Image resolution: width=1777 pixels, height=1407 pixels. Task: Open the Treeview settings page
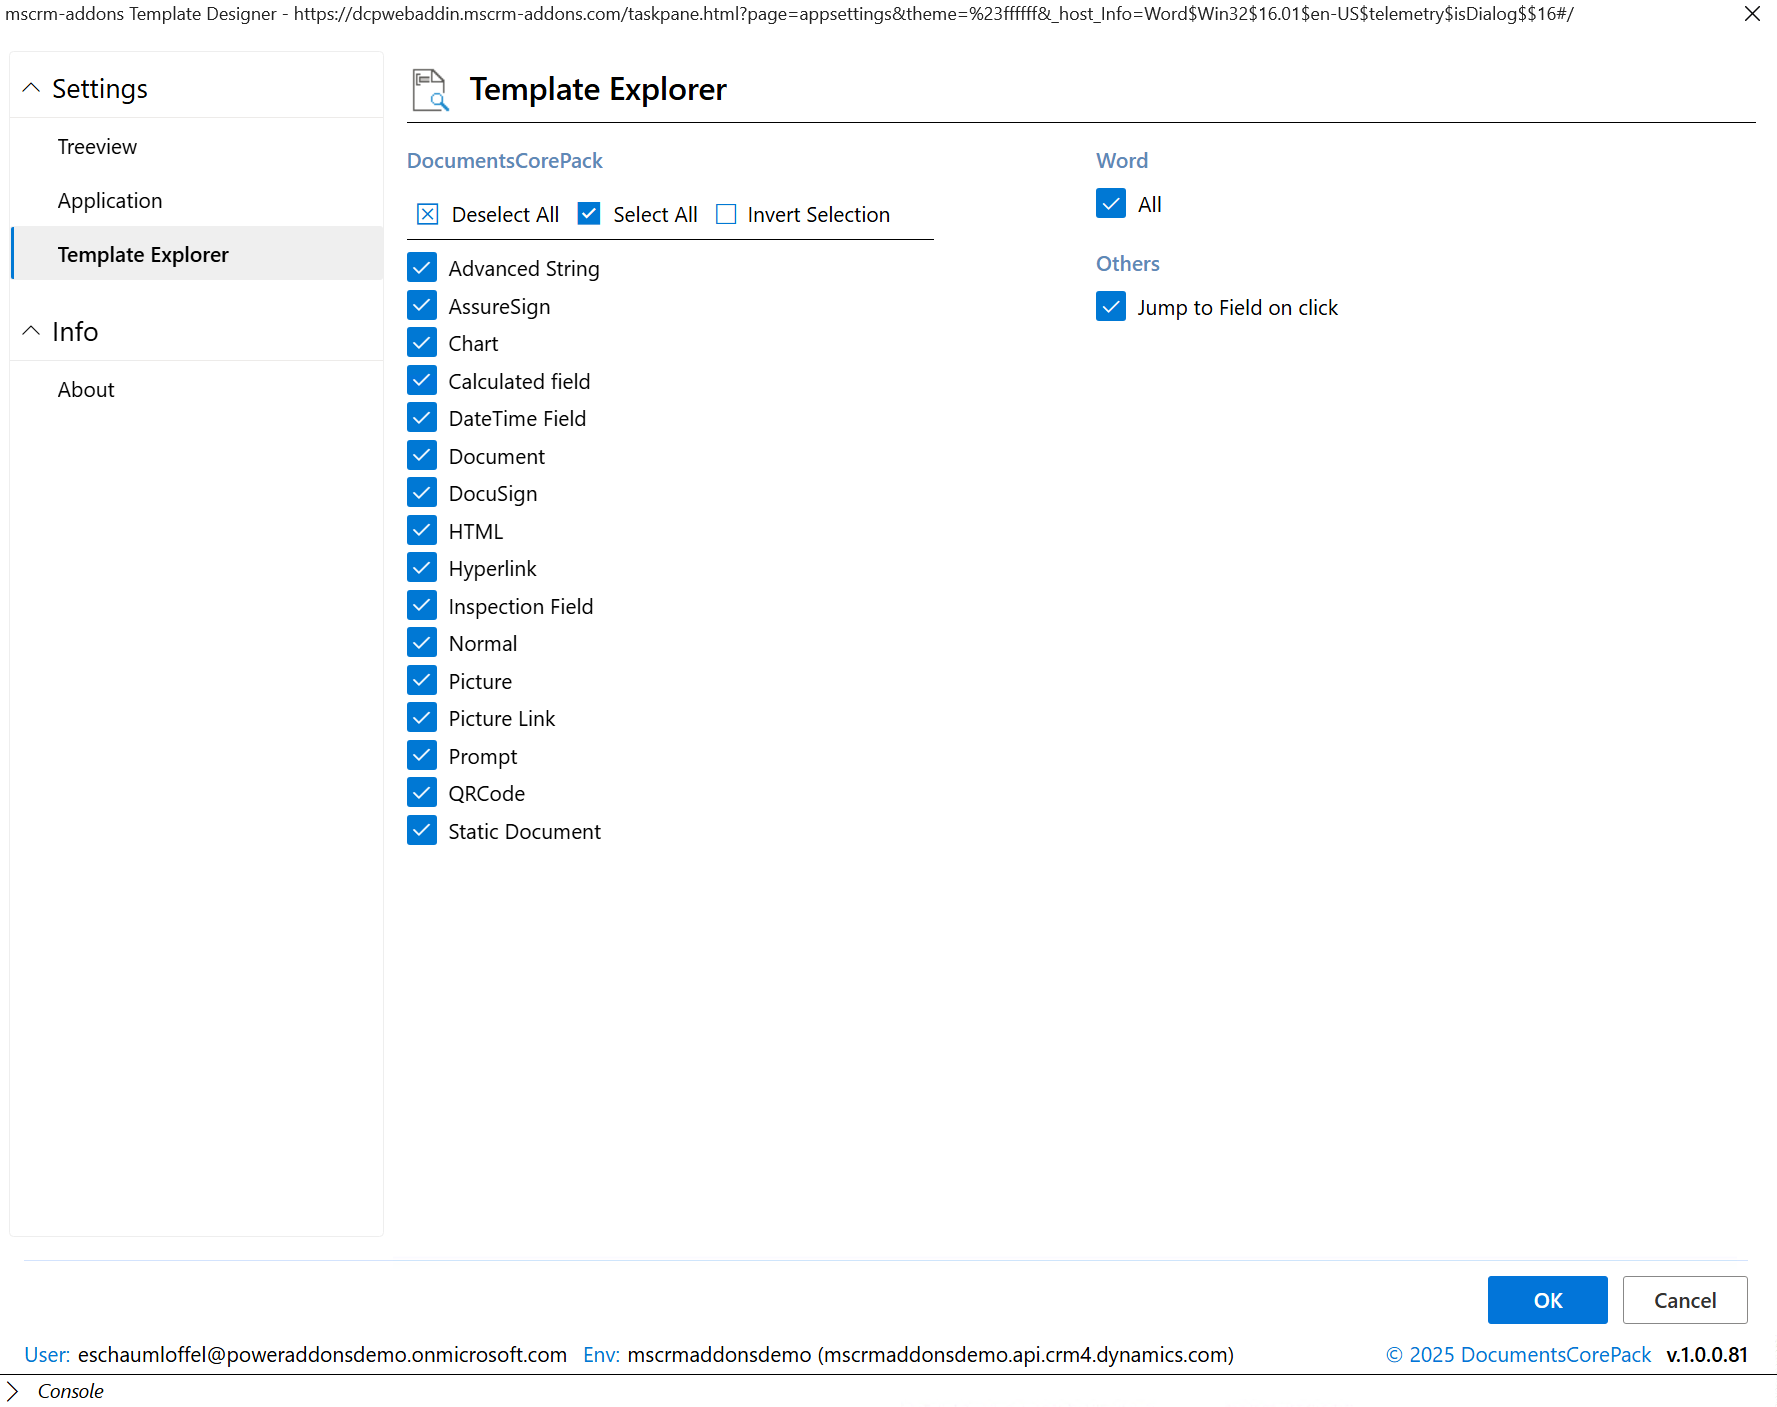pos(97,147)
